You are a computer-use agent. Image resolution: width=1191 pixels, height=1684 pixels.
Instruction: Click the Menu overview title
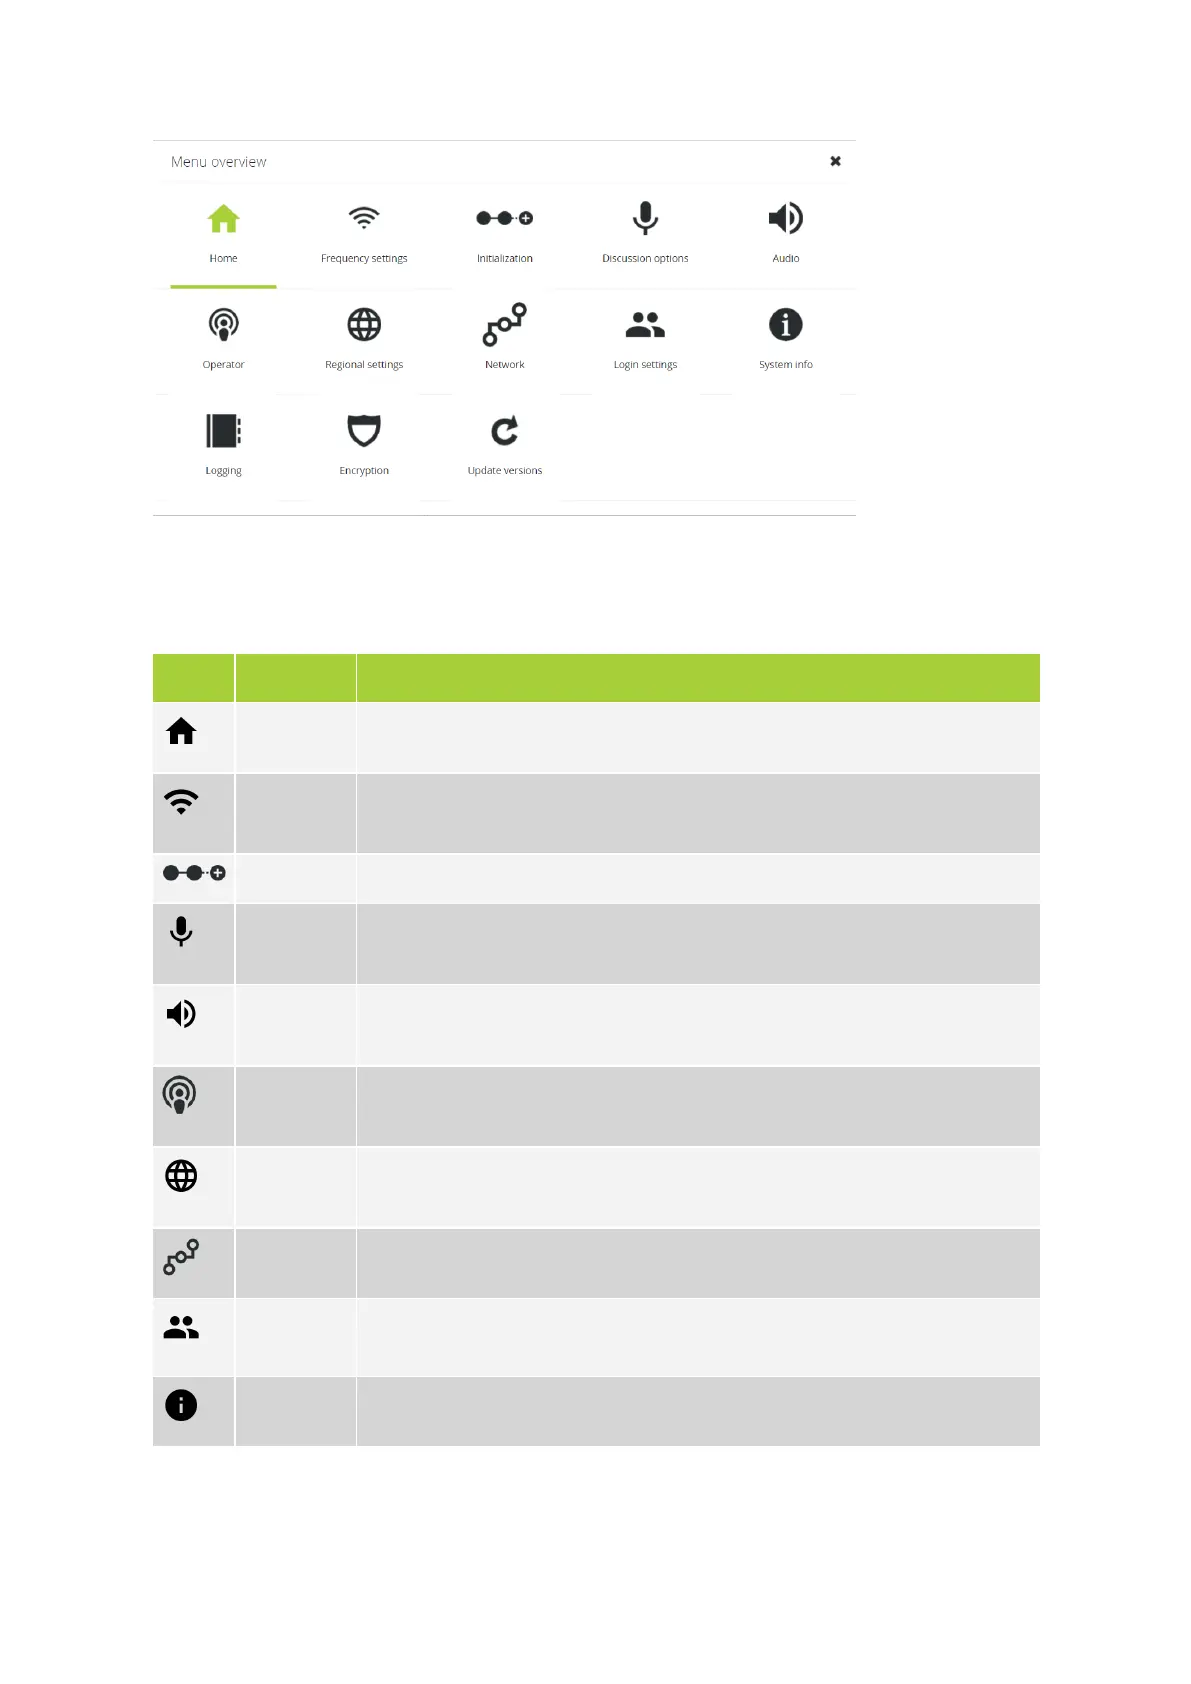click(218, 162)
